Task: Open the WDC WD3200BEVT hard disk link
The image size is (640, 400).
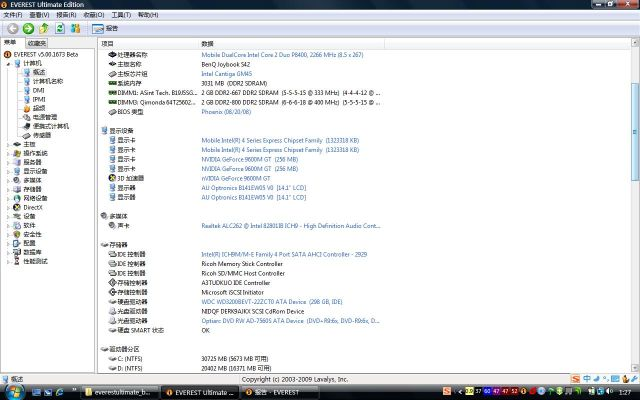Action: [x=272, y=302]
